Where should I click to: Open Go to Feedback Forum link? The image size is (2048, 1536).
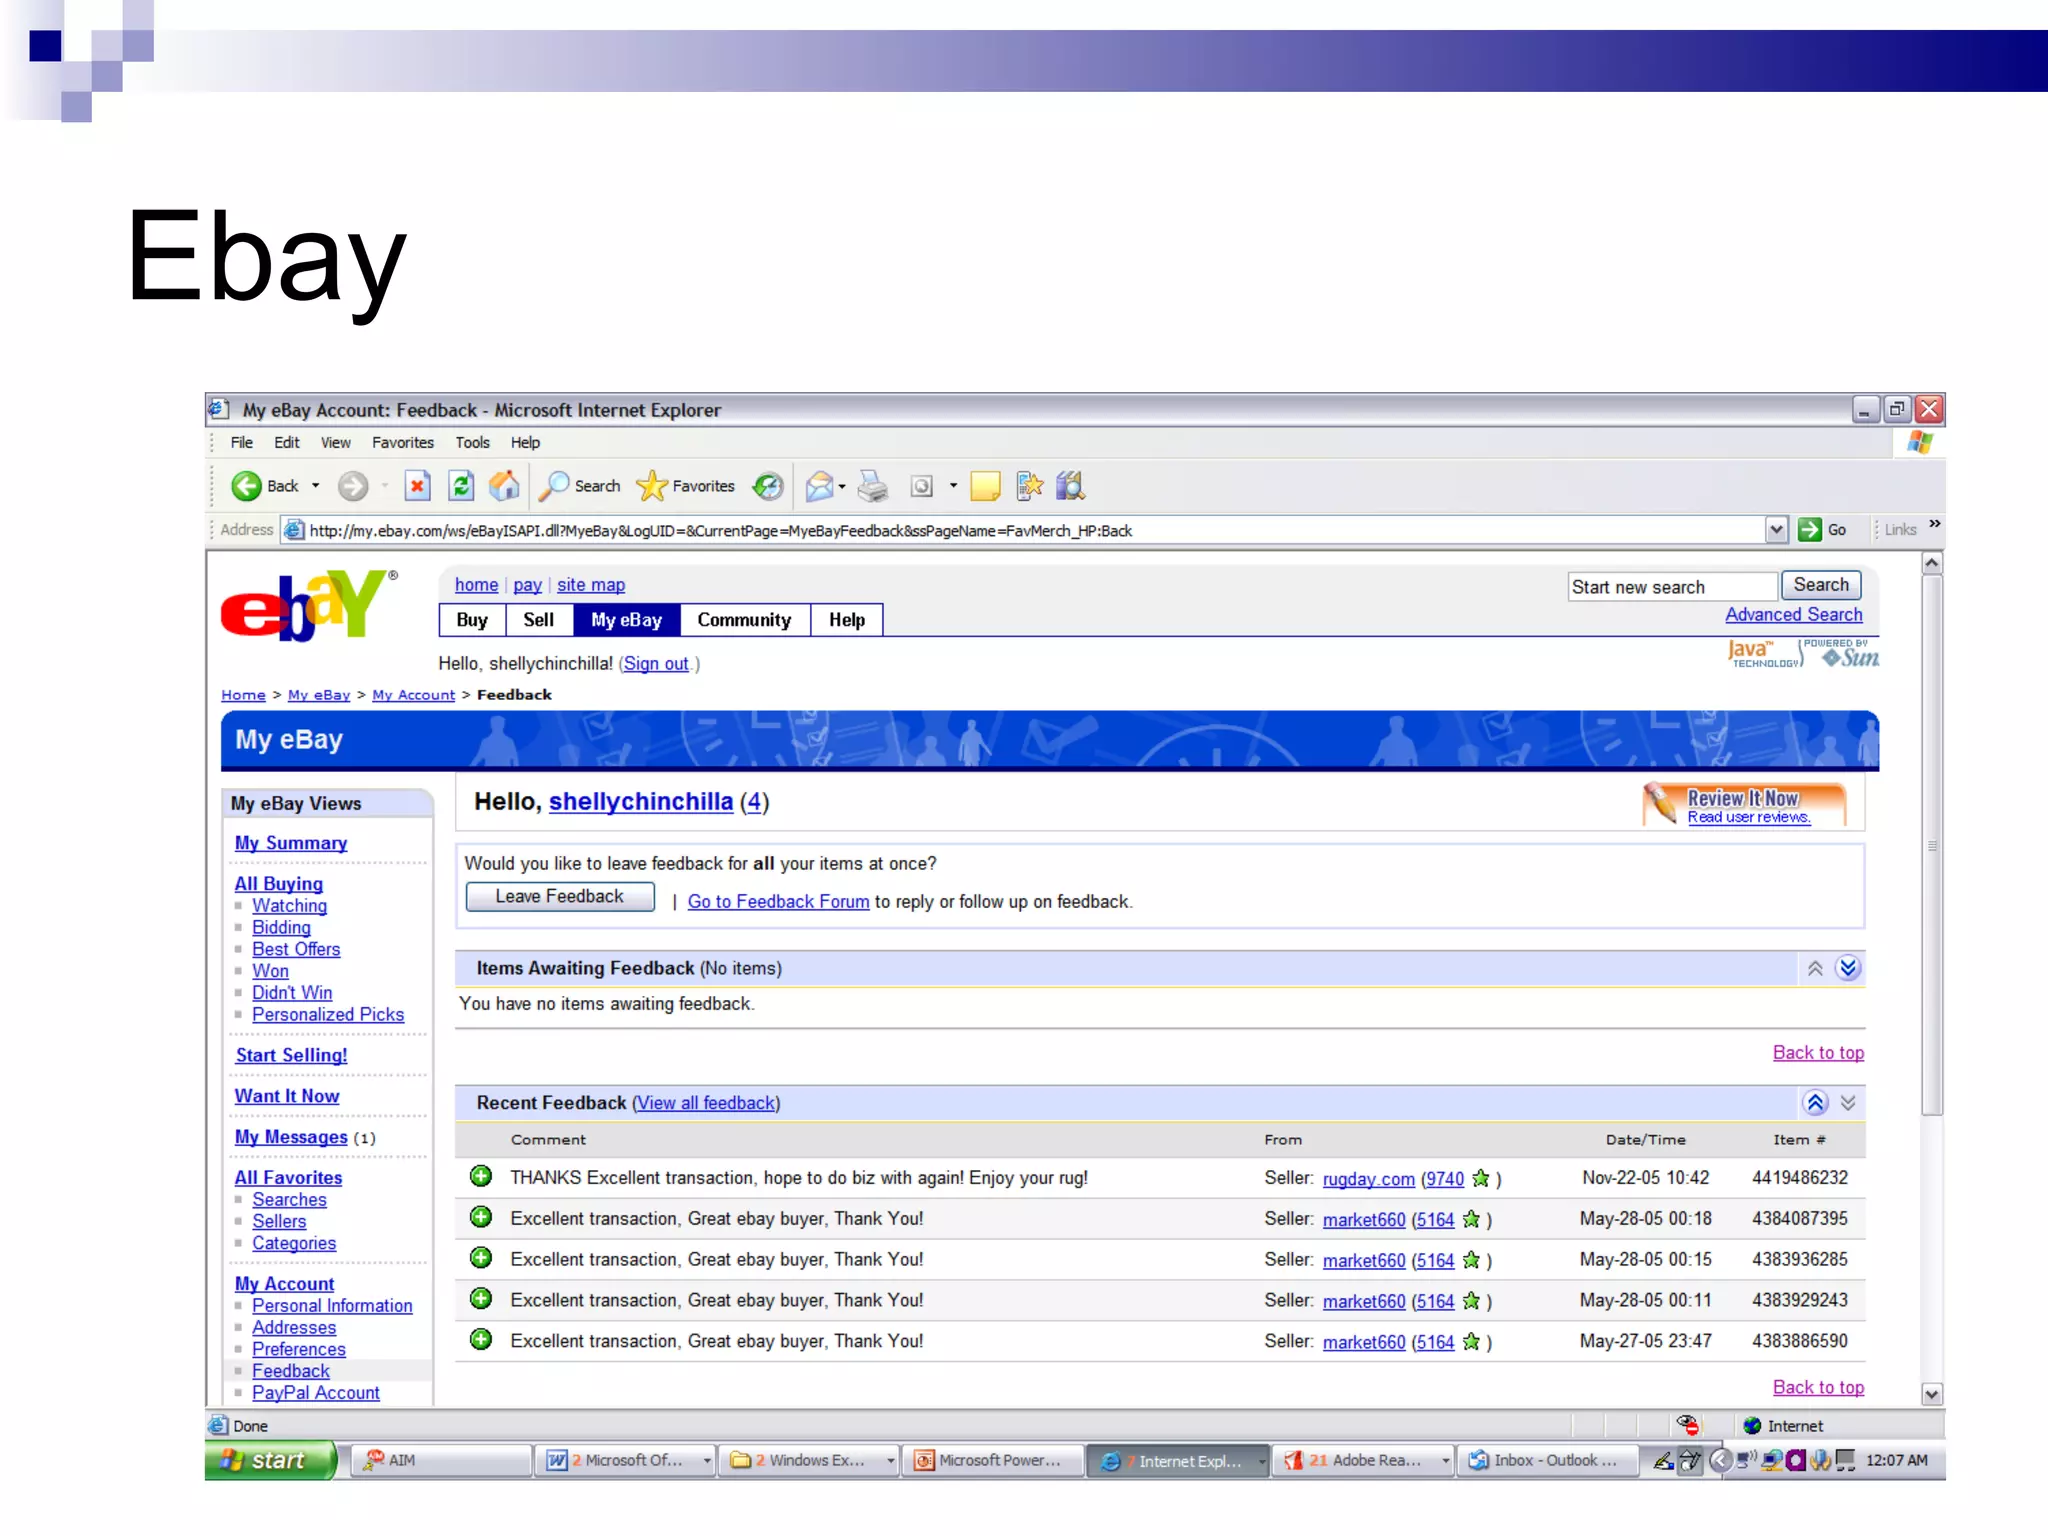click(x=778, y=902)
